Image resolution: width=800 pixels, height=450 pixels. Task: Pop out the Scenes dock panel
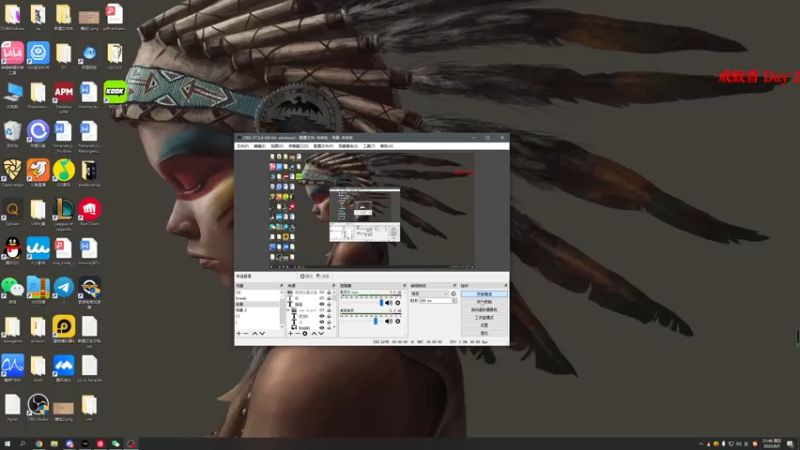point(282,286)
